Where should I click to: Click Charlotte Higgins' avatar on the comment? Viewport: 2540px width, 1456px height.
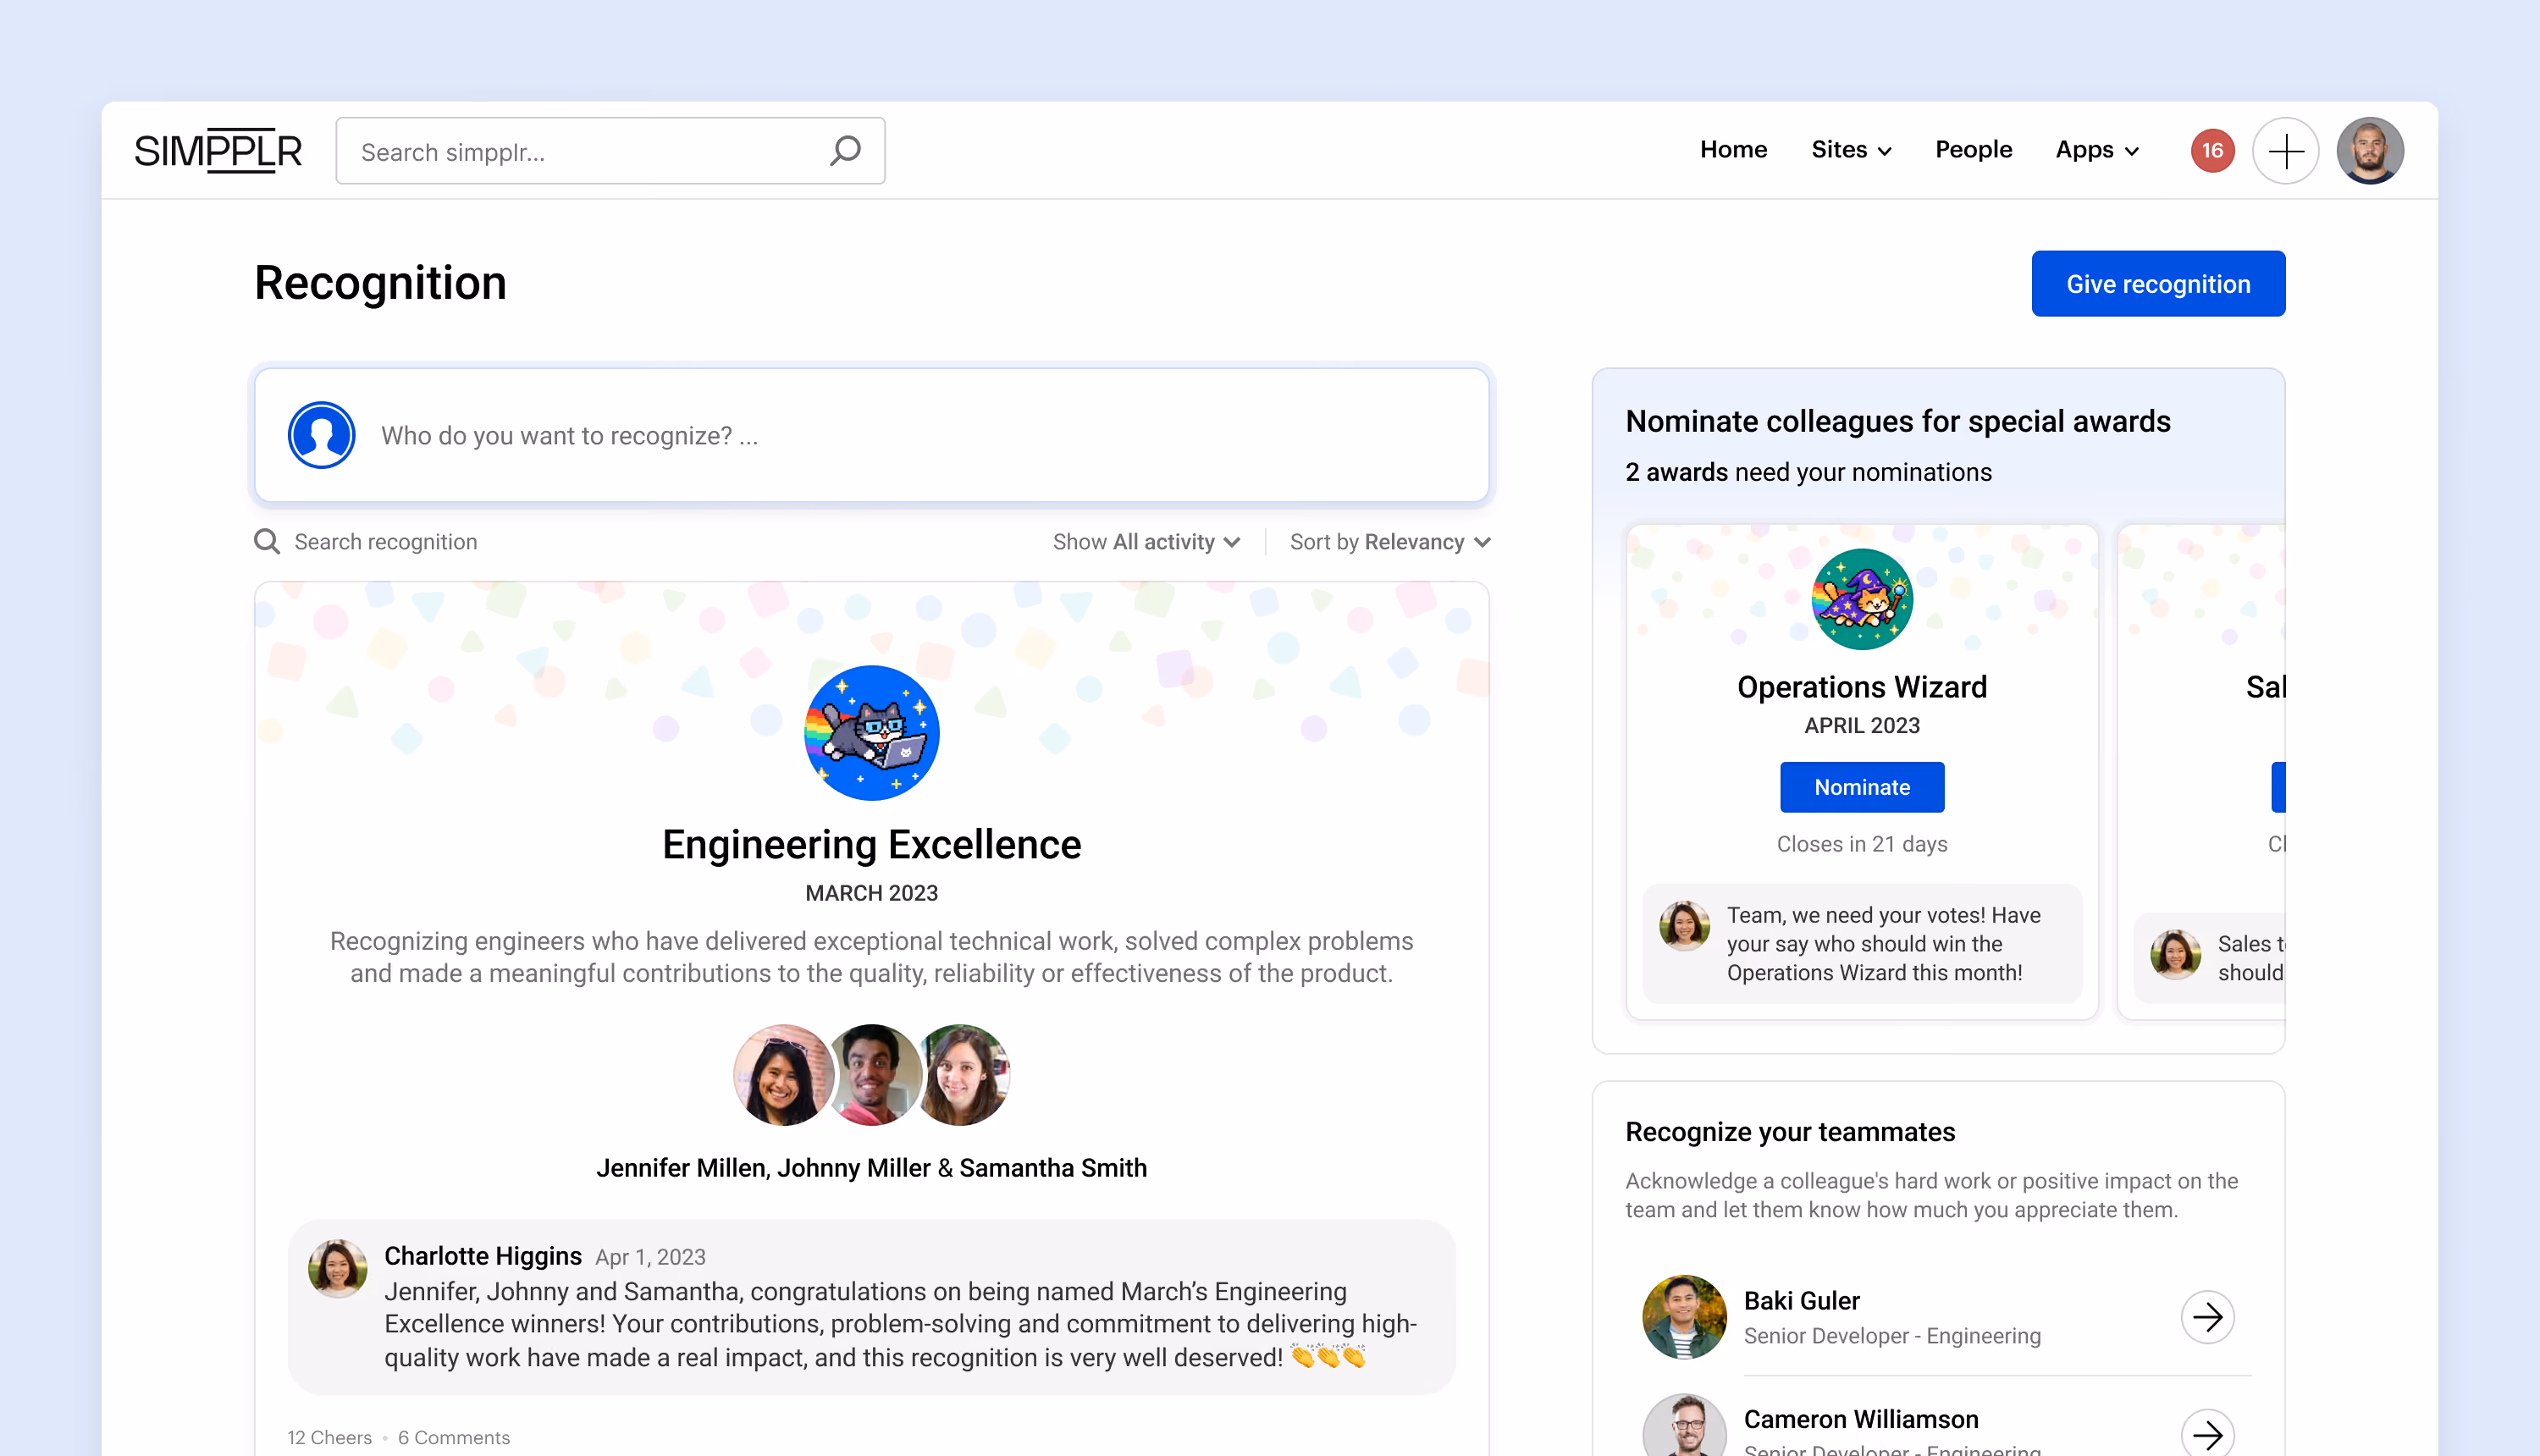click(x=337, y=1268)
